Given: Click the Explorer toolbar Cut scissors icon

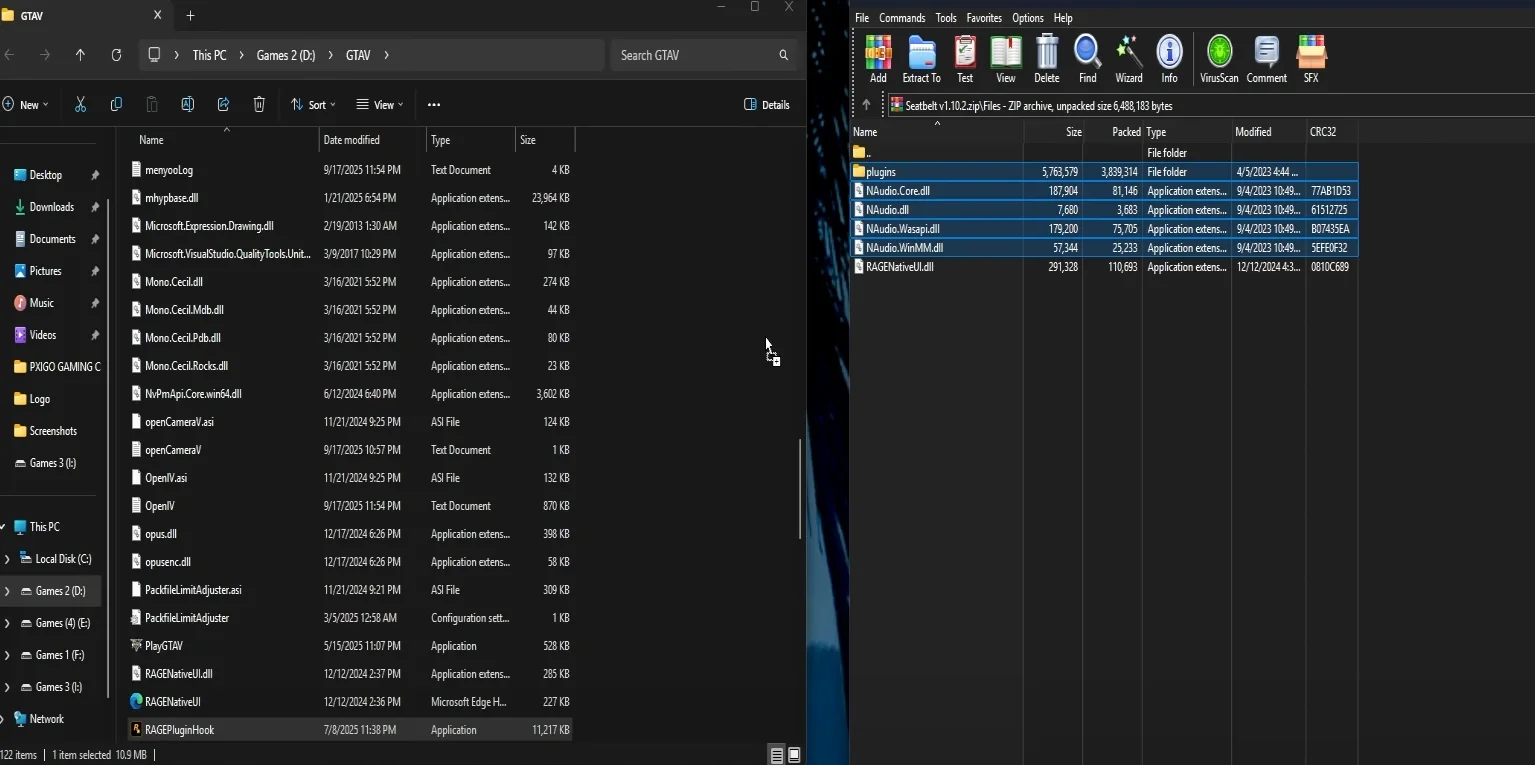Looking at the screenshot, I should [81, 105].
